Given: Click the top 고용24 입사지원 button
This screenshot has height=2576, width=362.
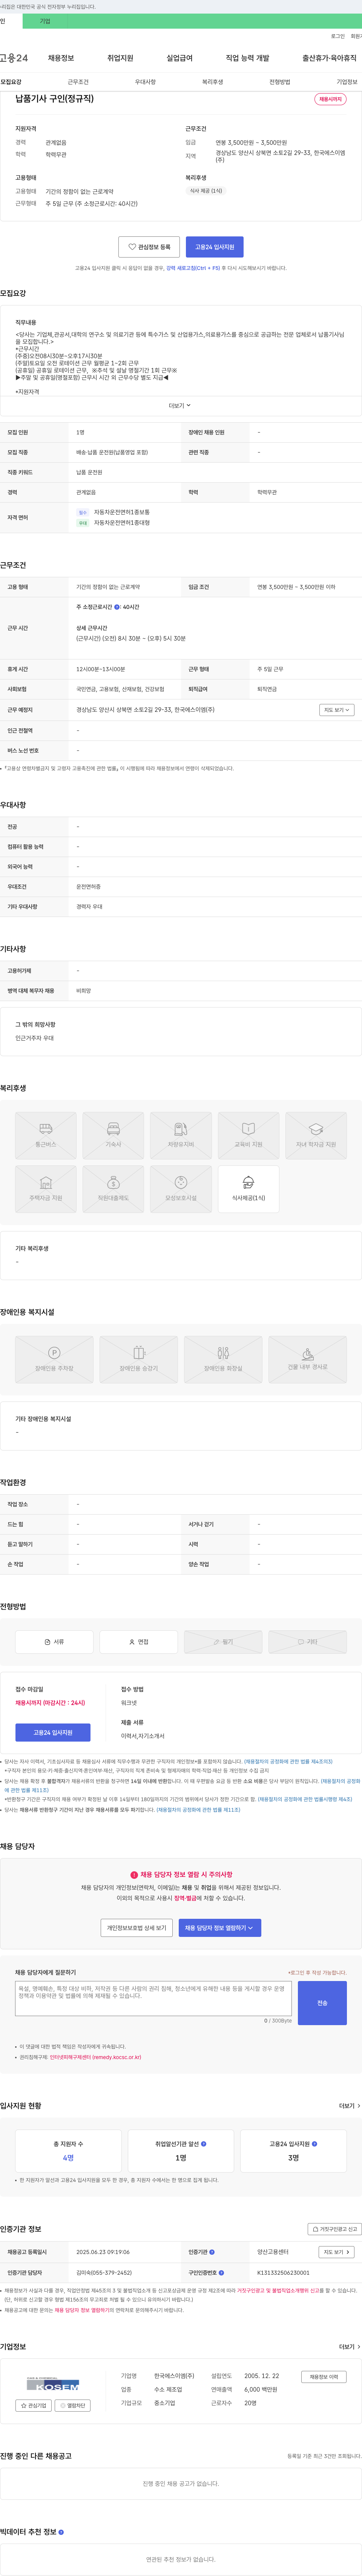Looking at the screenshot, I should [x=214, y=247].
